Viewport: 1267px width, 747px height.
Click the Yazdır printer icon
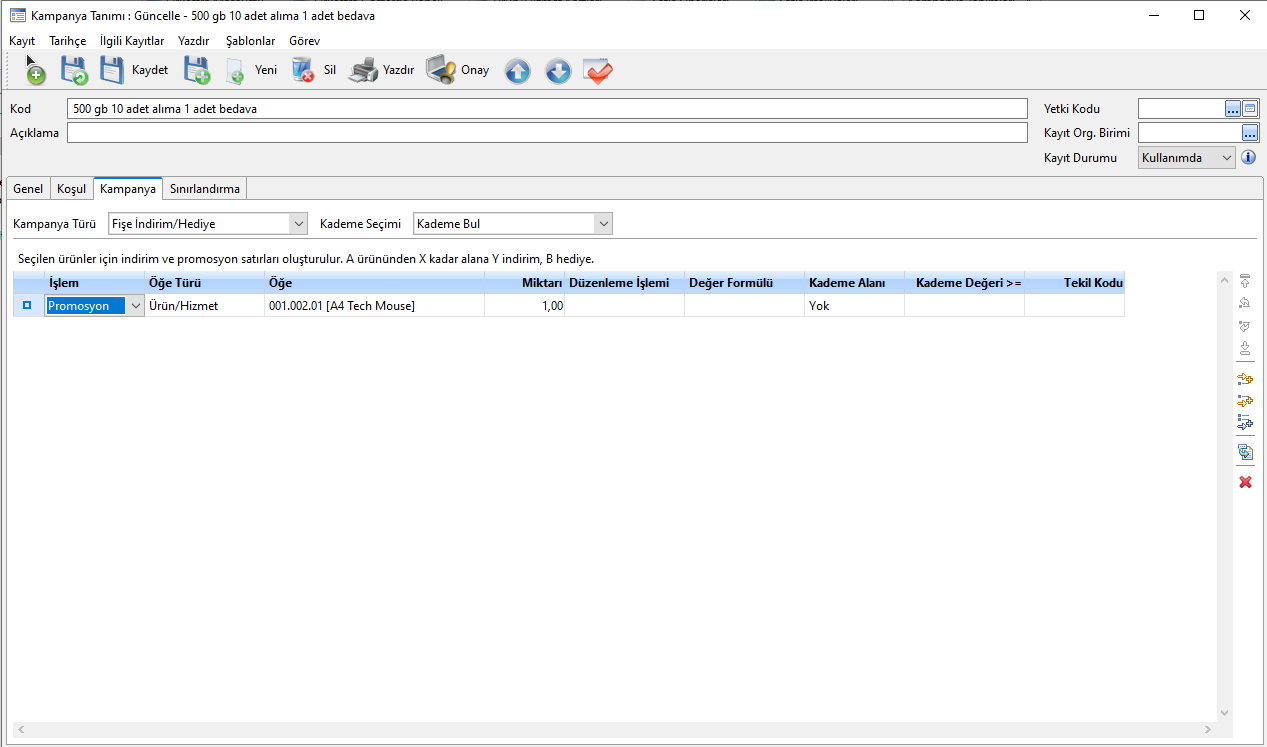click(x=363, y=70)
